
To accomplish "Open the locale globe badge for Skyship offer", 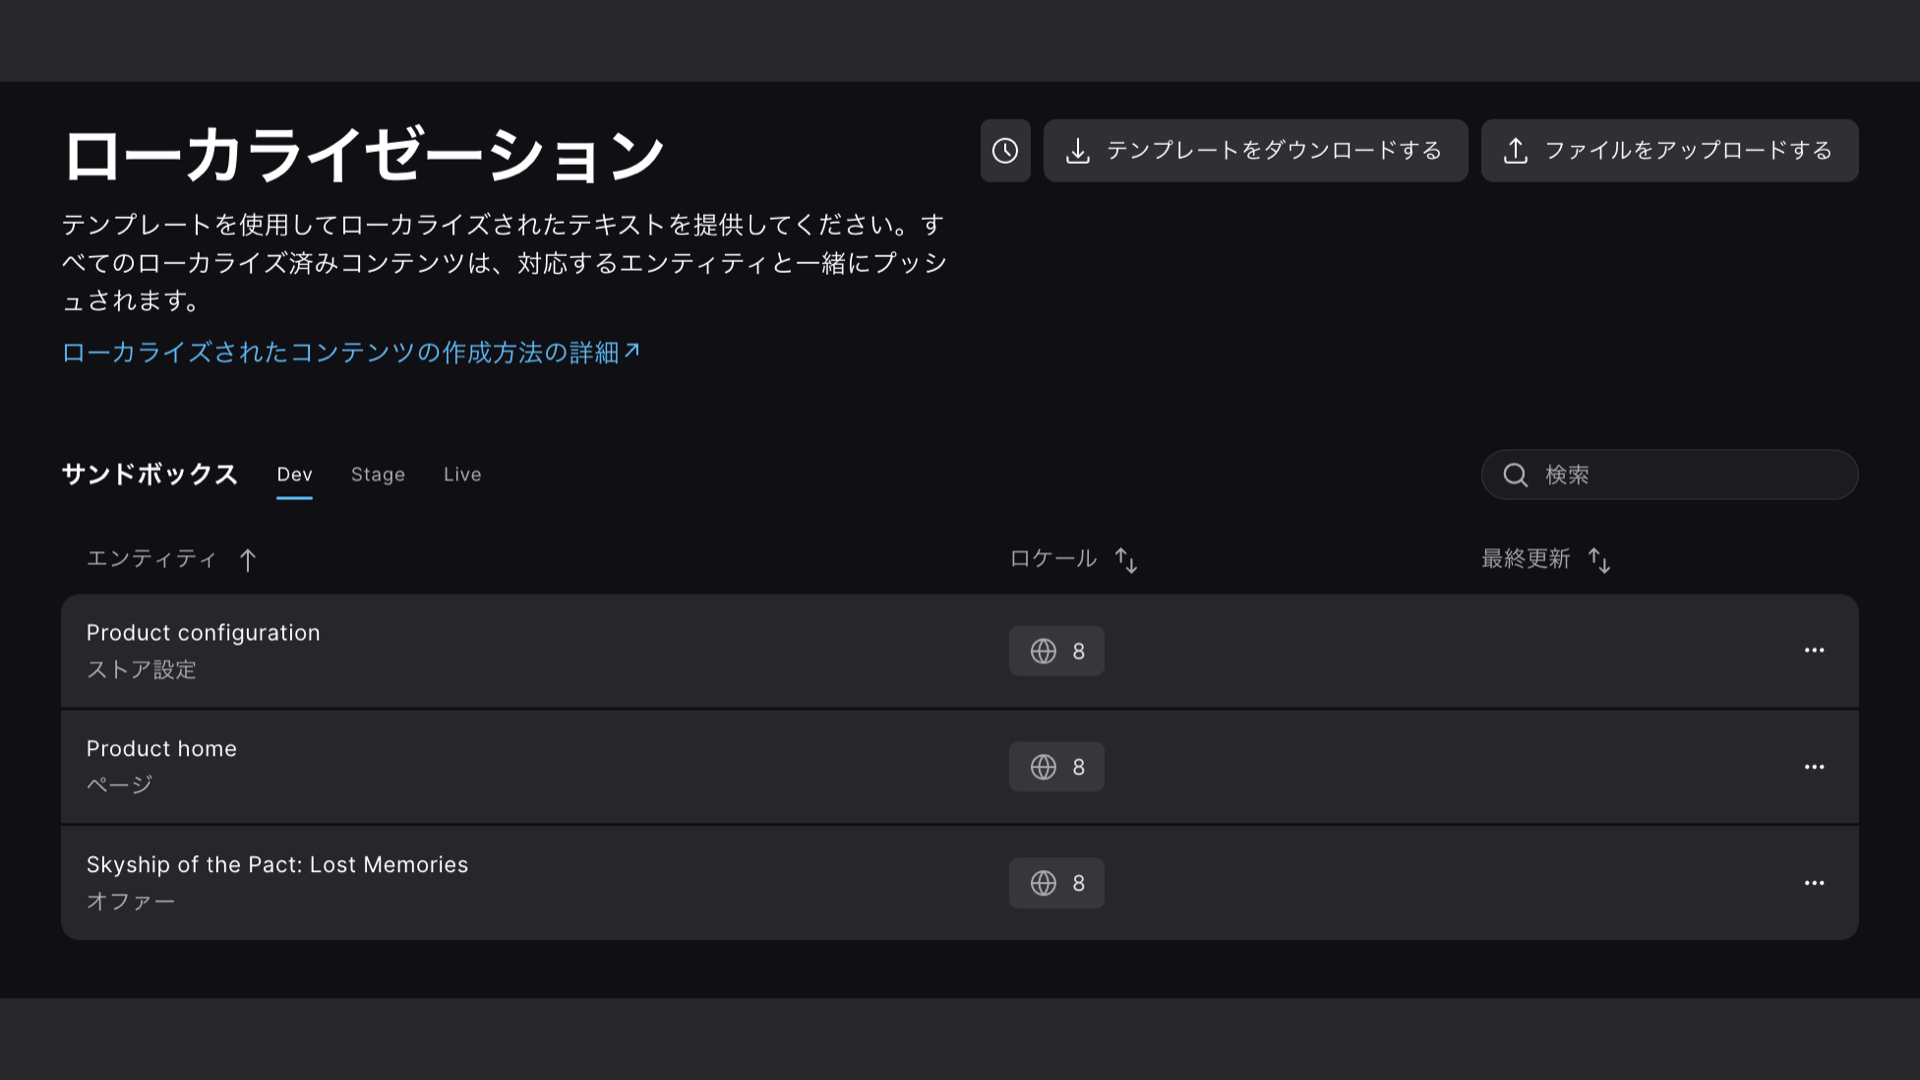I will coord(1056,883).
